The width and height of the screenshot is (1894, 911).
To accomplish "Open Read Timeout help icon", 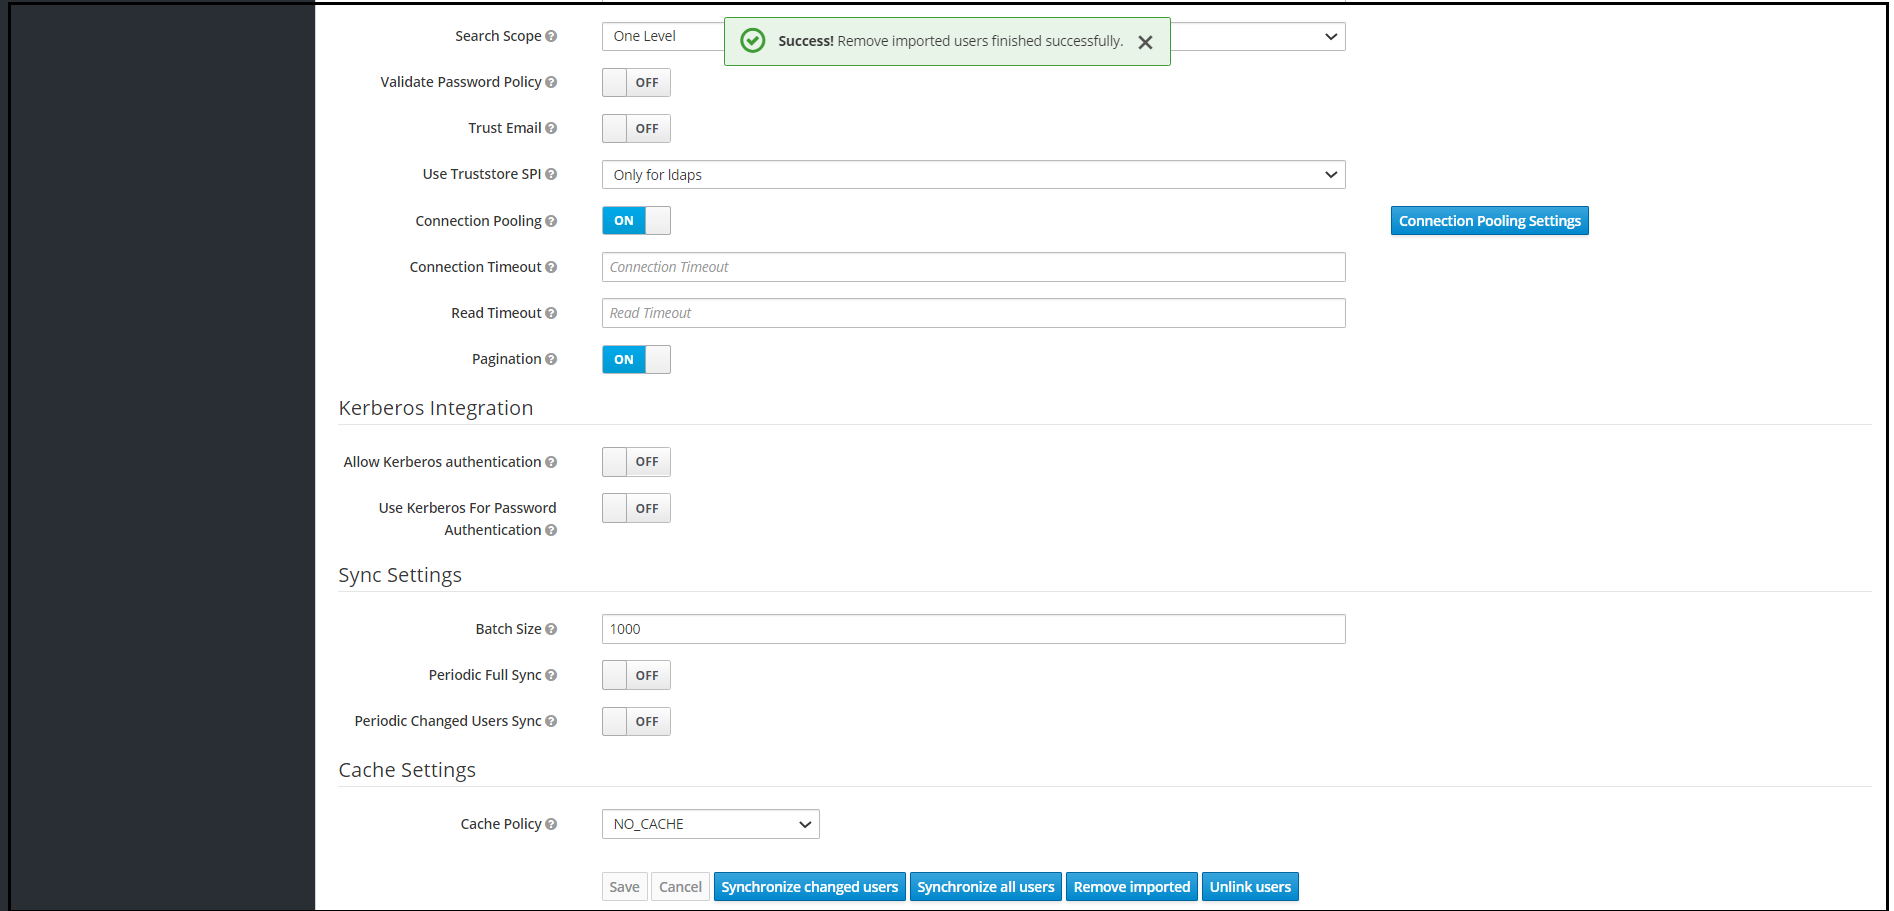I will pos(551,313).
